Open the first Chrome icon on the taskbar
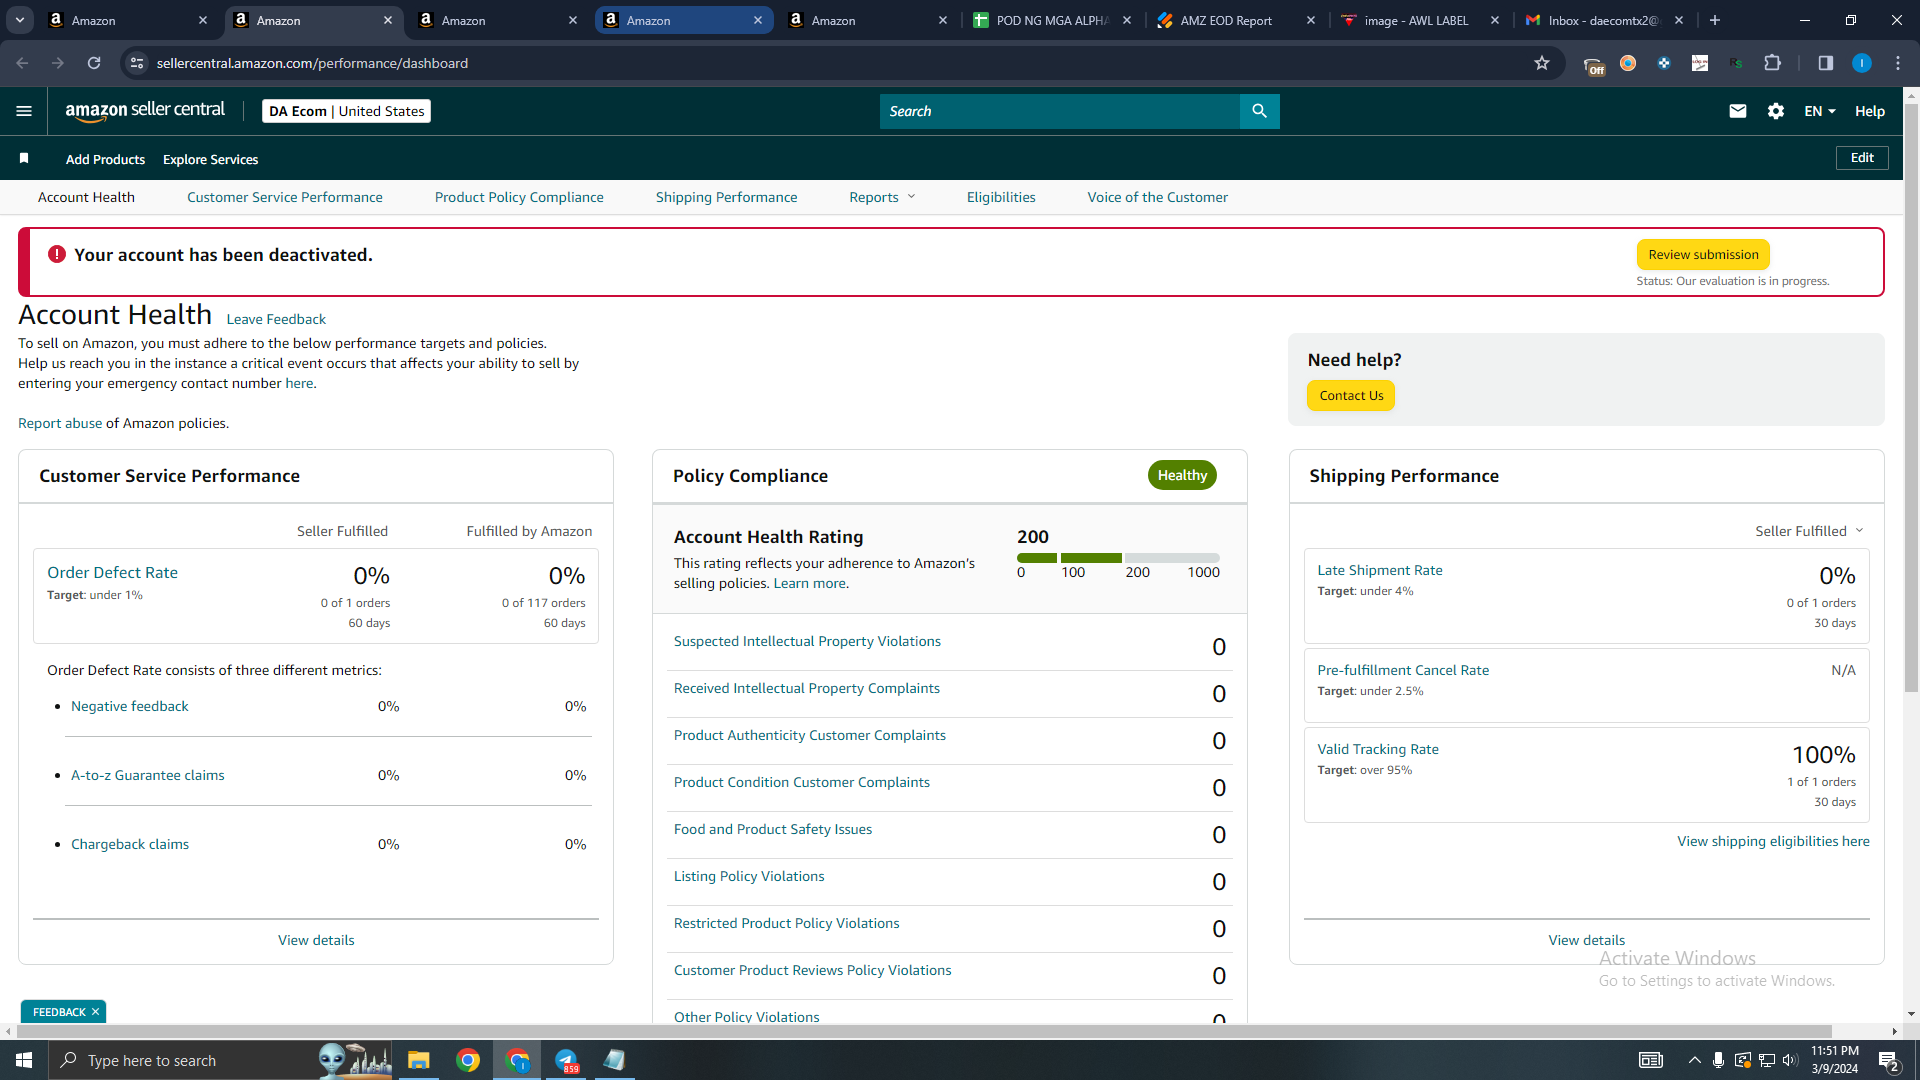Image resolution: width=1920 pixels, height=1080 pixels. tap(468, 1060)
